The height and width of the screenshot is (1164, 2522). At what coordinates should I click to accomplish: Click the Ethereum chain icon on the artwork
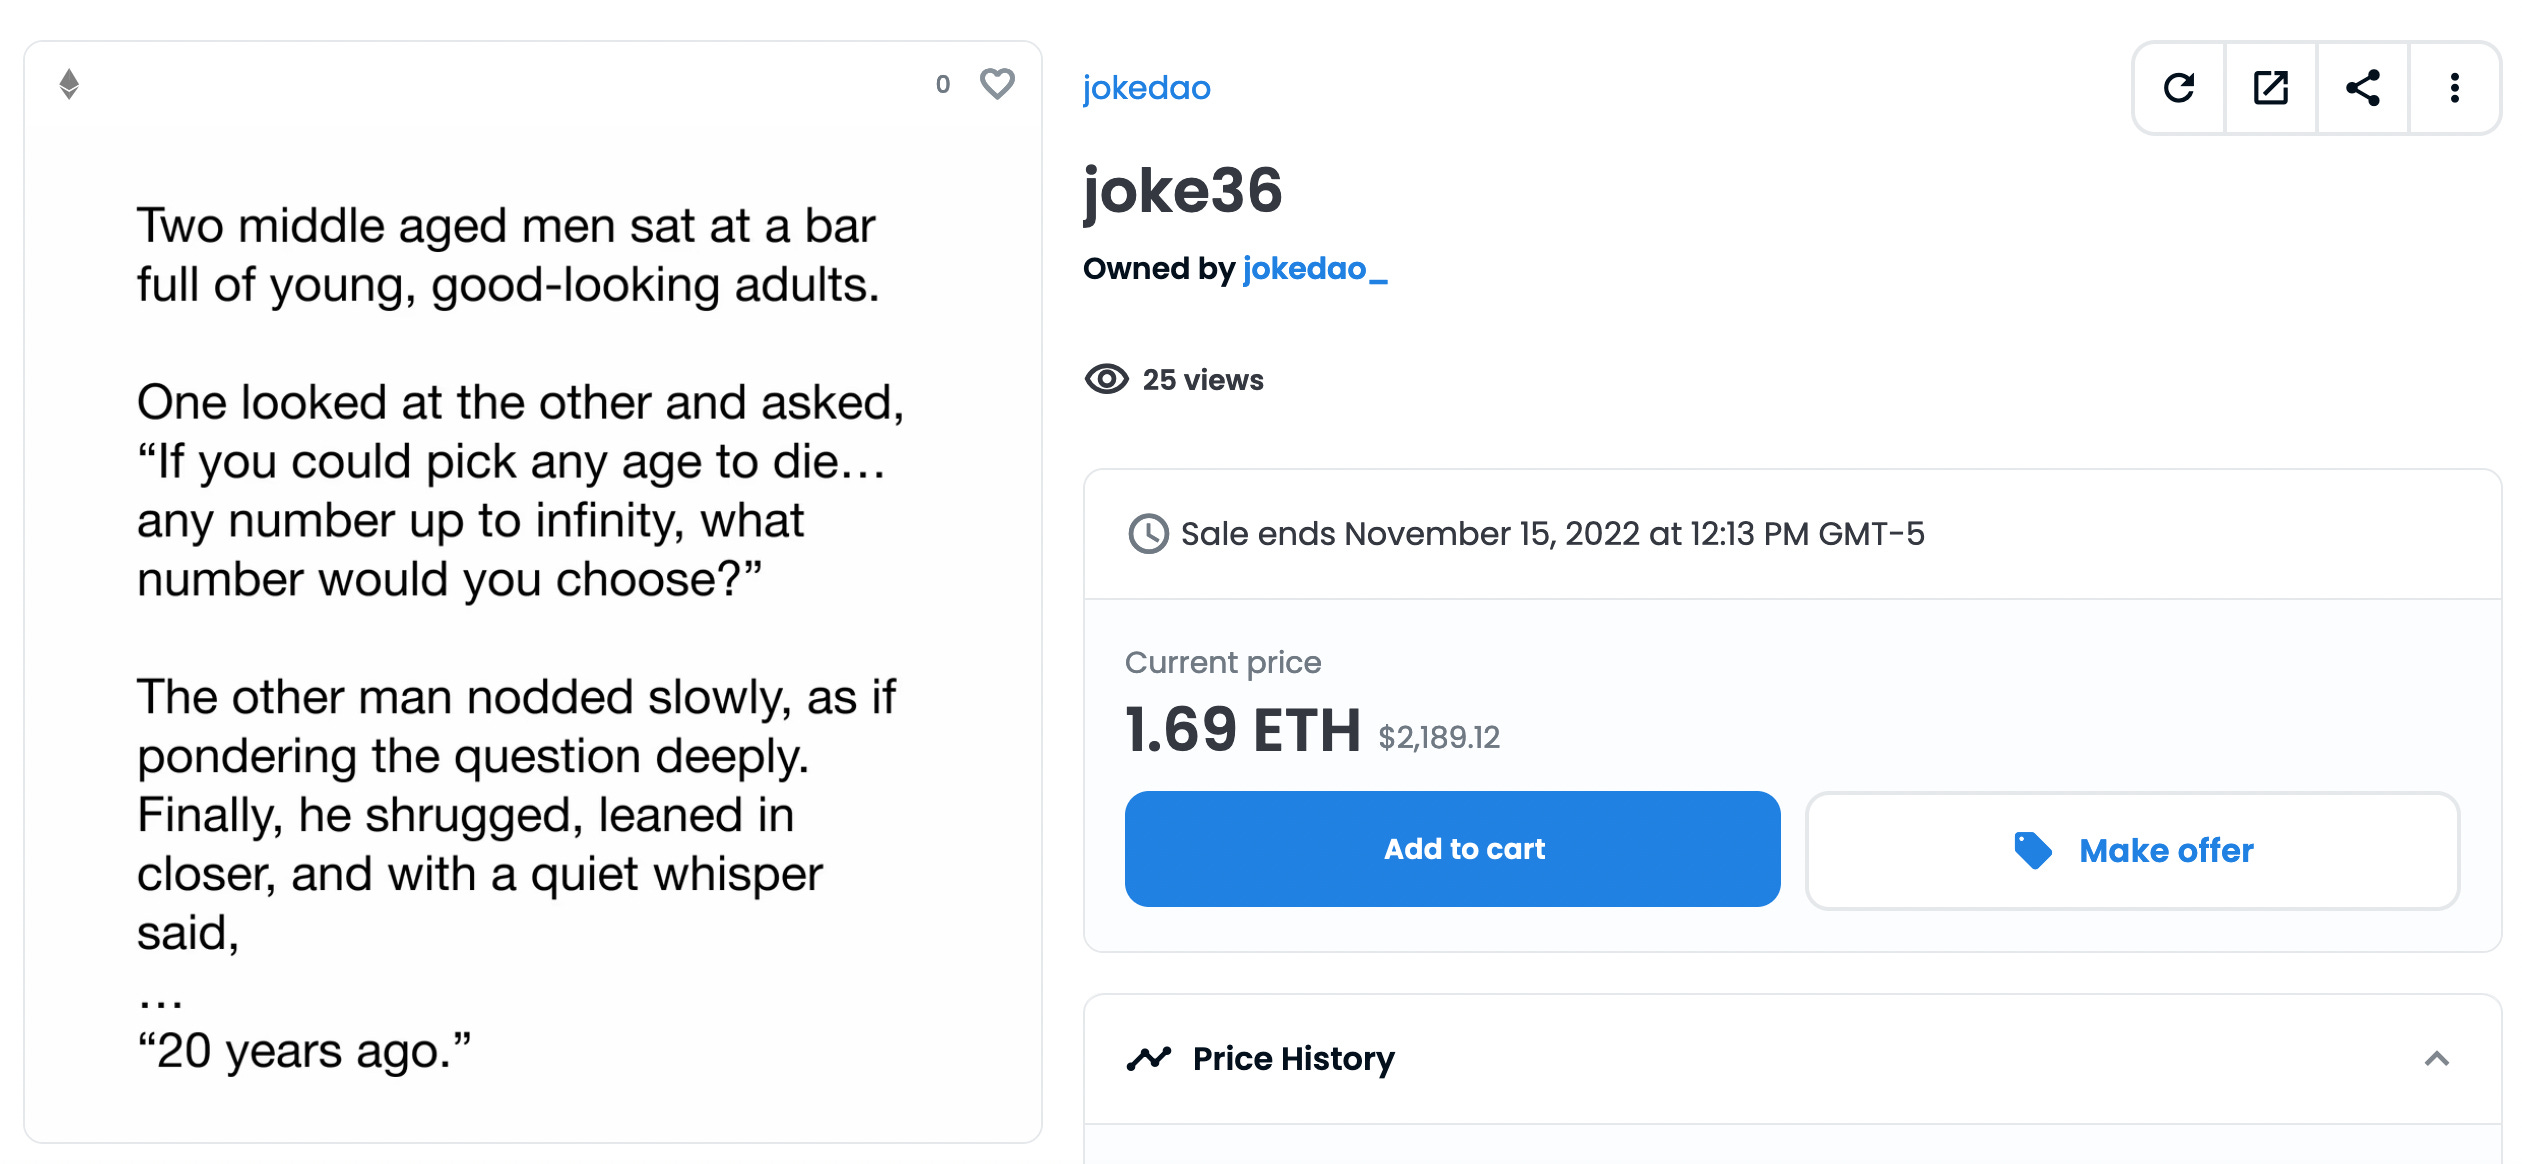69,85
